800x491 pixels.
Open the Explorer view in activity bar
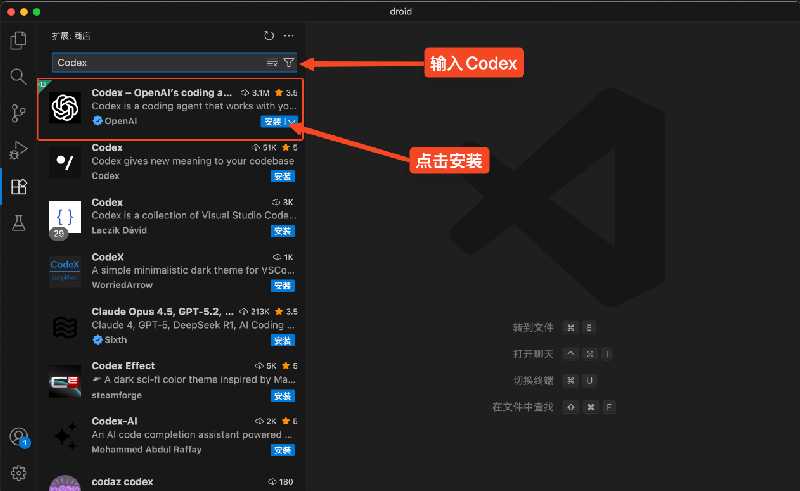(18, 41)
